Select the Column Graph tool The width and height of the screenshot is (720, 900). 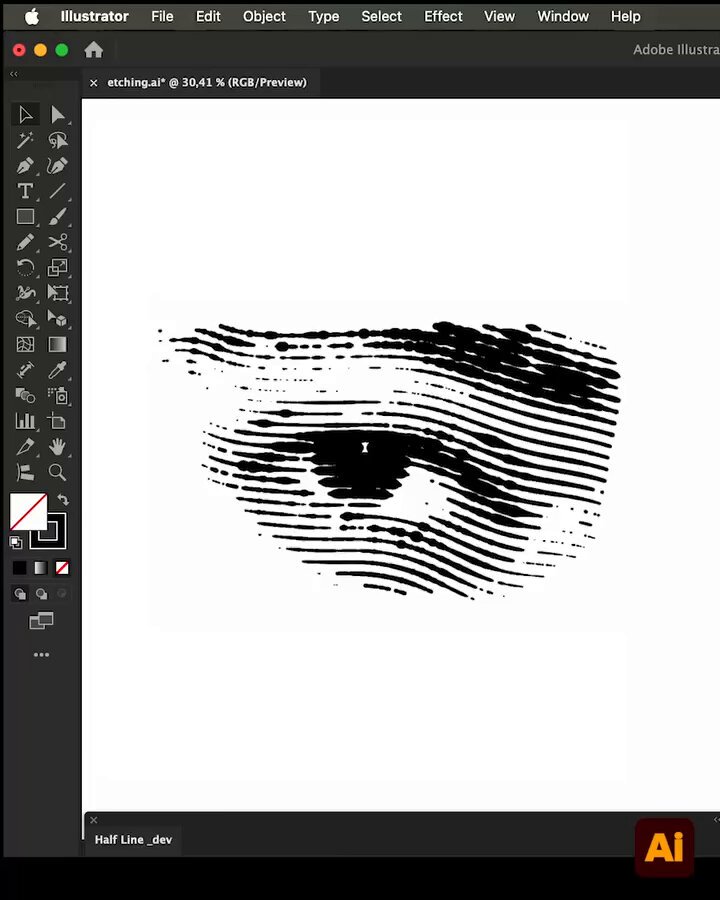(25, 421)
